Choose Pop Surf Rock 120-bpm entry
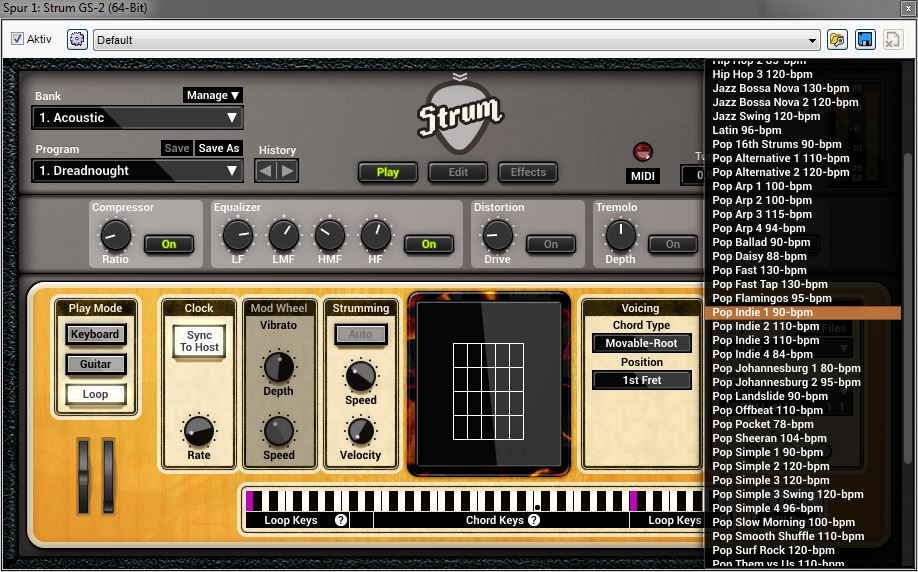This screenshot has height=572, width=918. click(x=803, y=550)
